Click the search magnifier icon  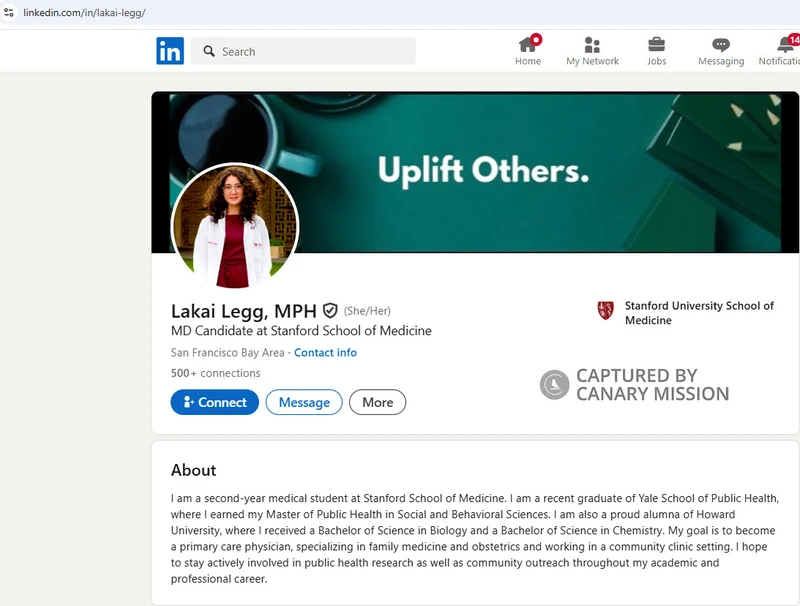(x=209, y=51)
